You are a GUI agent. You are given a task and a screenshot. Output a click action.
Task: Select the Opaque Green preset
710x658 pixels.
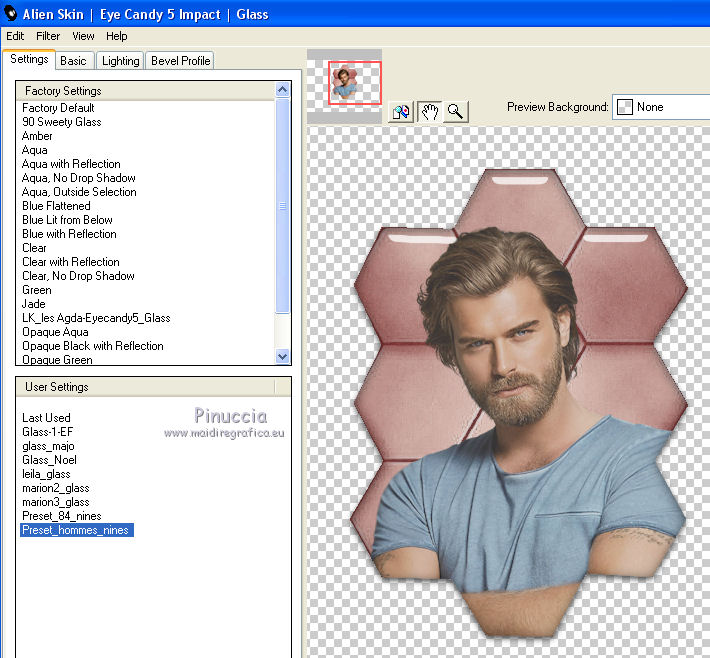[57, 360]
